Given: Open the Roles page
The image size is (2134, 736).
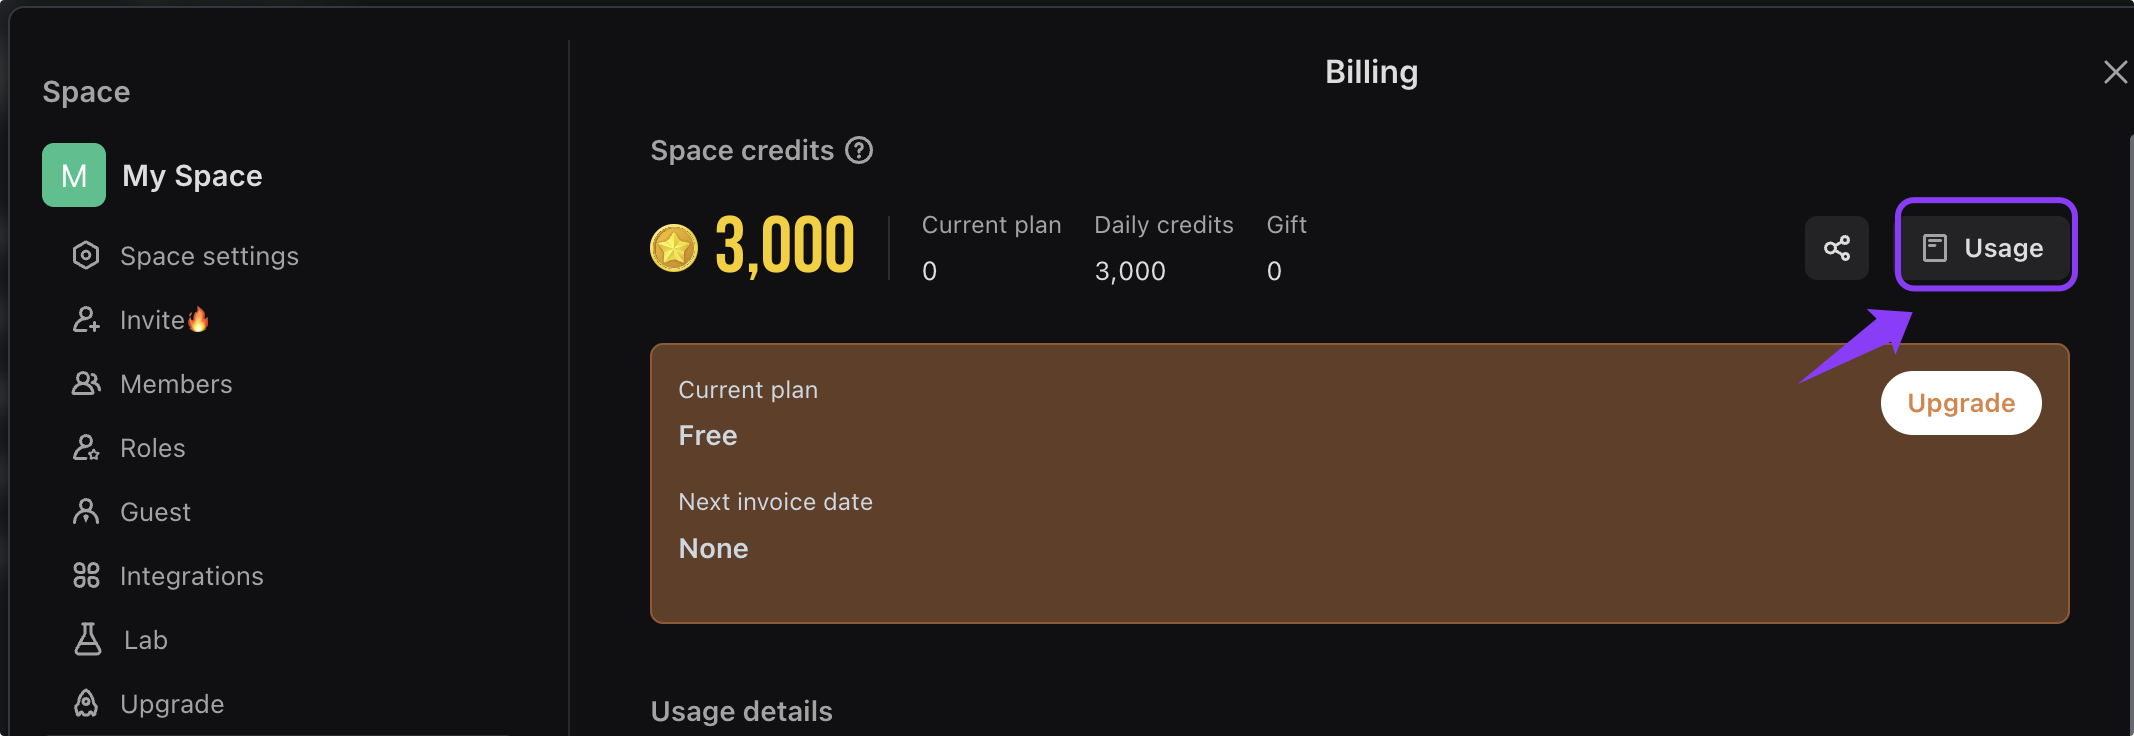Looking at the screenshot, I should (x=153, y=448).
